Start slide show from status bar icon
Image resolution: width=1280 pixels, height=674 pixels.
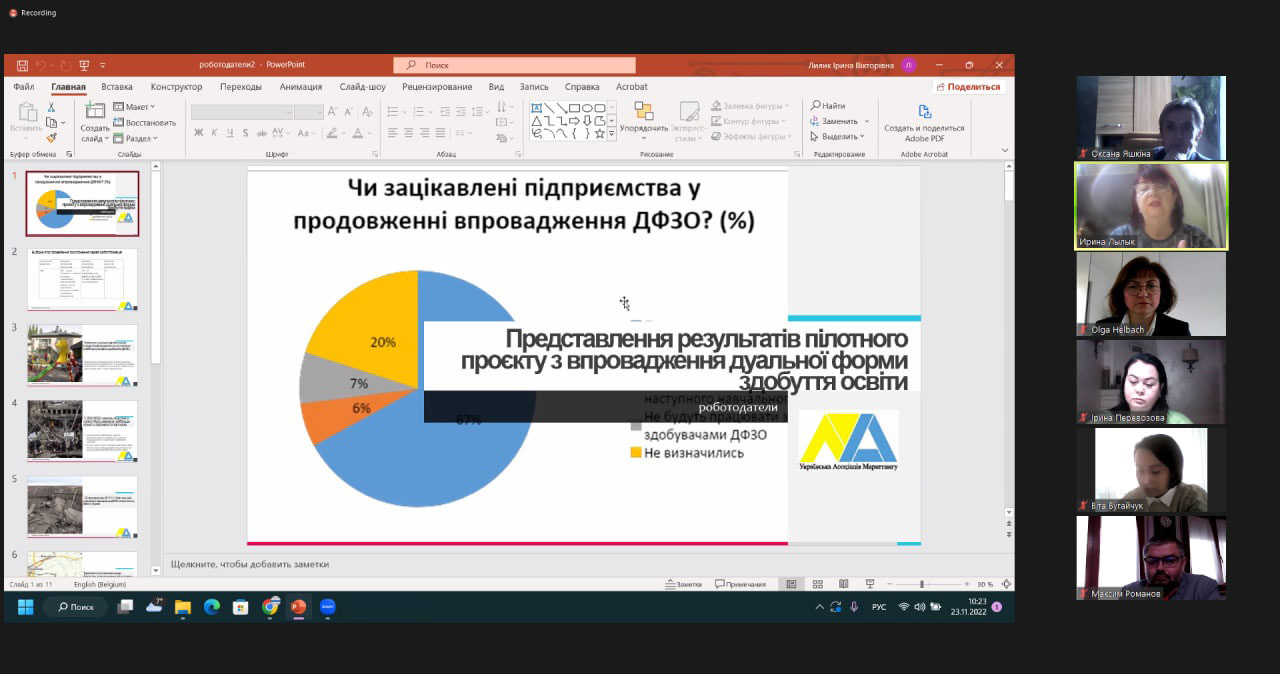tap(869, 584)
